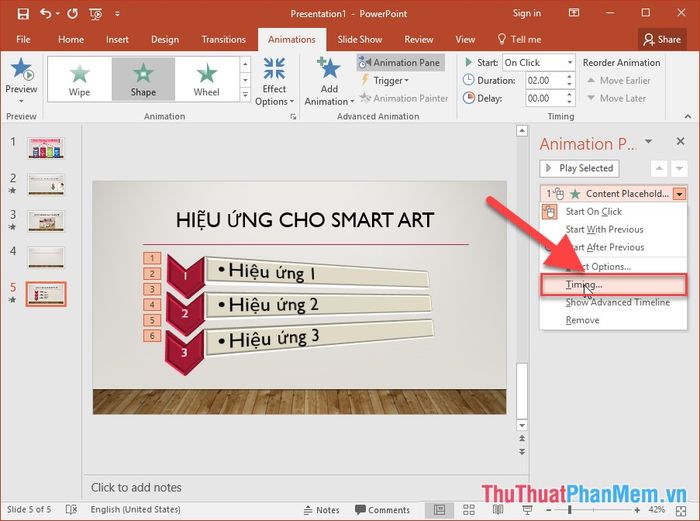Screen dimensions: 700x521
Task: Choose Start With Previous from the menu
Action: pos(613,229)
